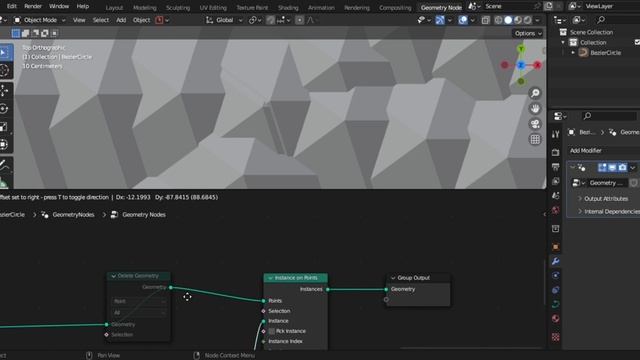The width and height of the screenshot is (640, 360).
Task: Open the Object properties tab
Action: (556, 247)
